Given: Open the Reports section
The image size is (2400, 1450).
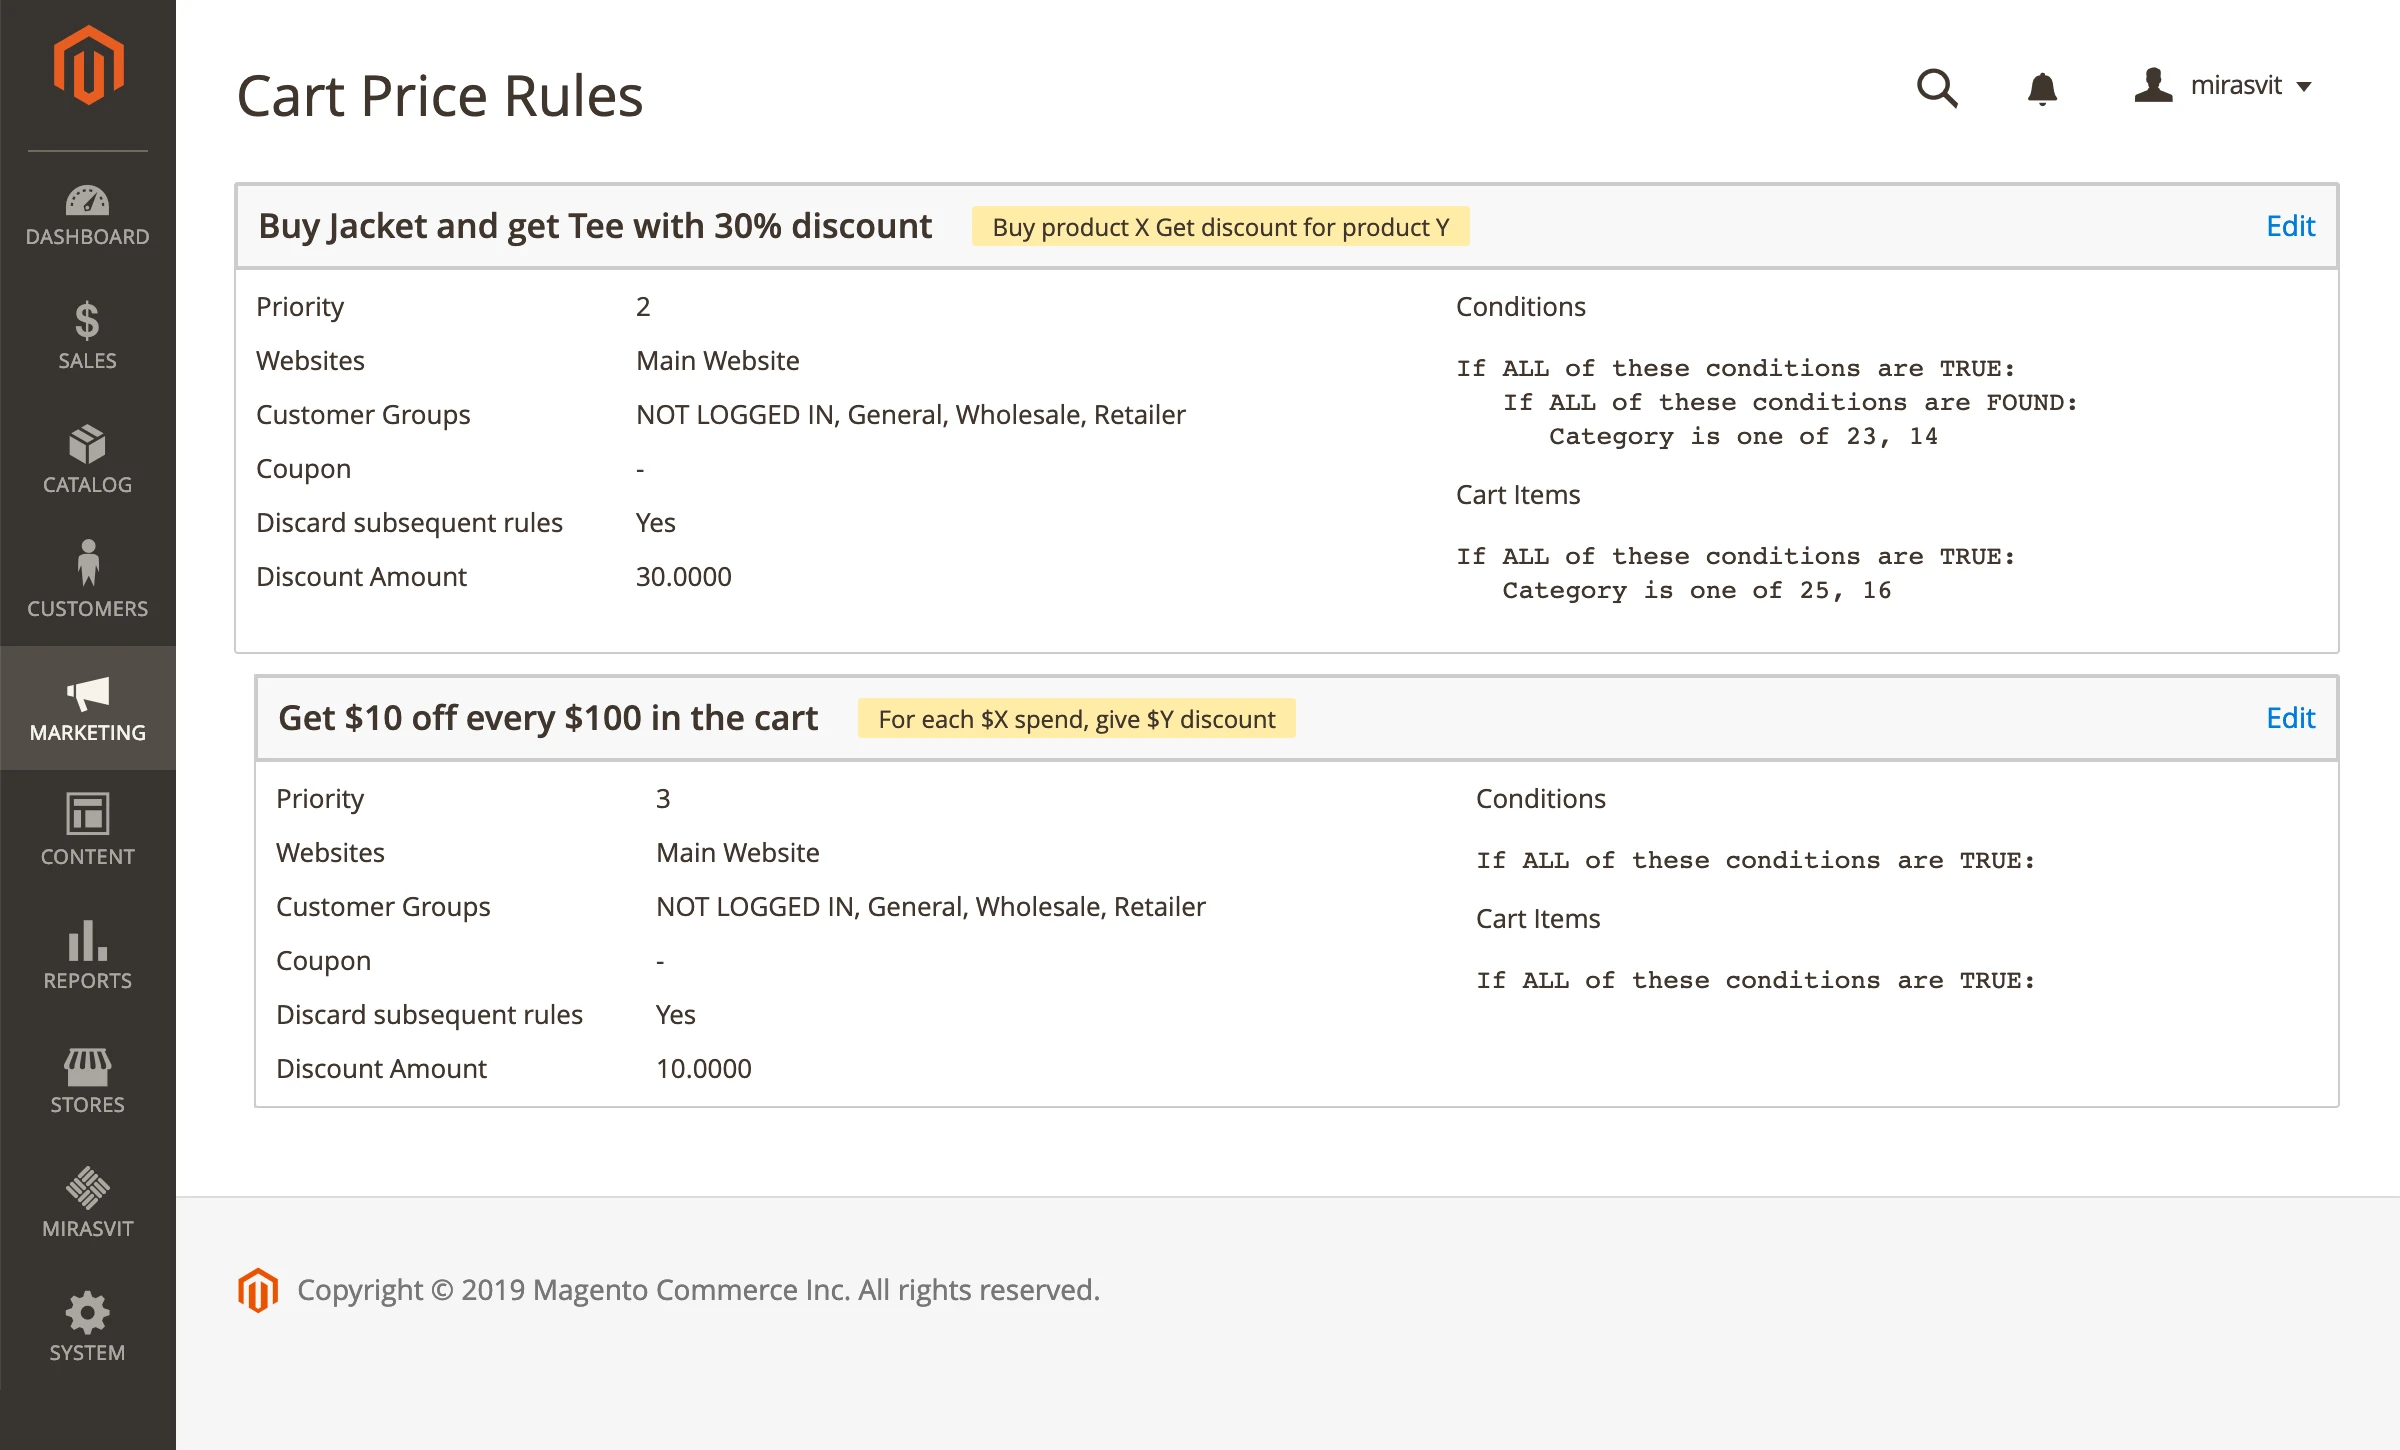Looking at the screenshot, I should point(88,954).
